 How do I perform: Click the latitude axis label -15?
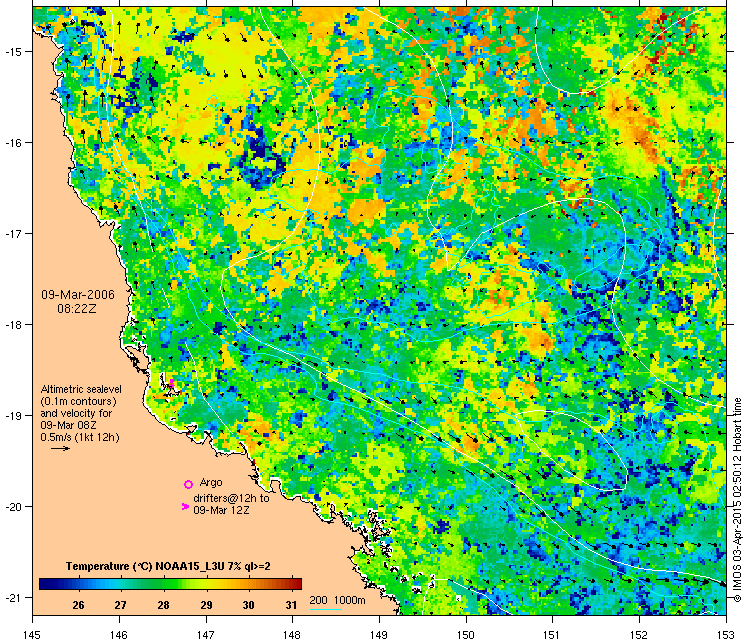[13, 52]
